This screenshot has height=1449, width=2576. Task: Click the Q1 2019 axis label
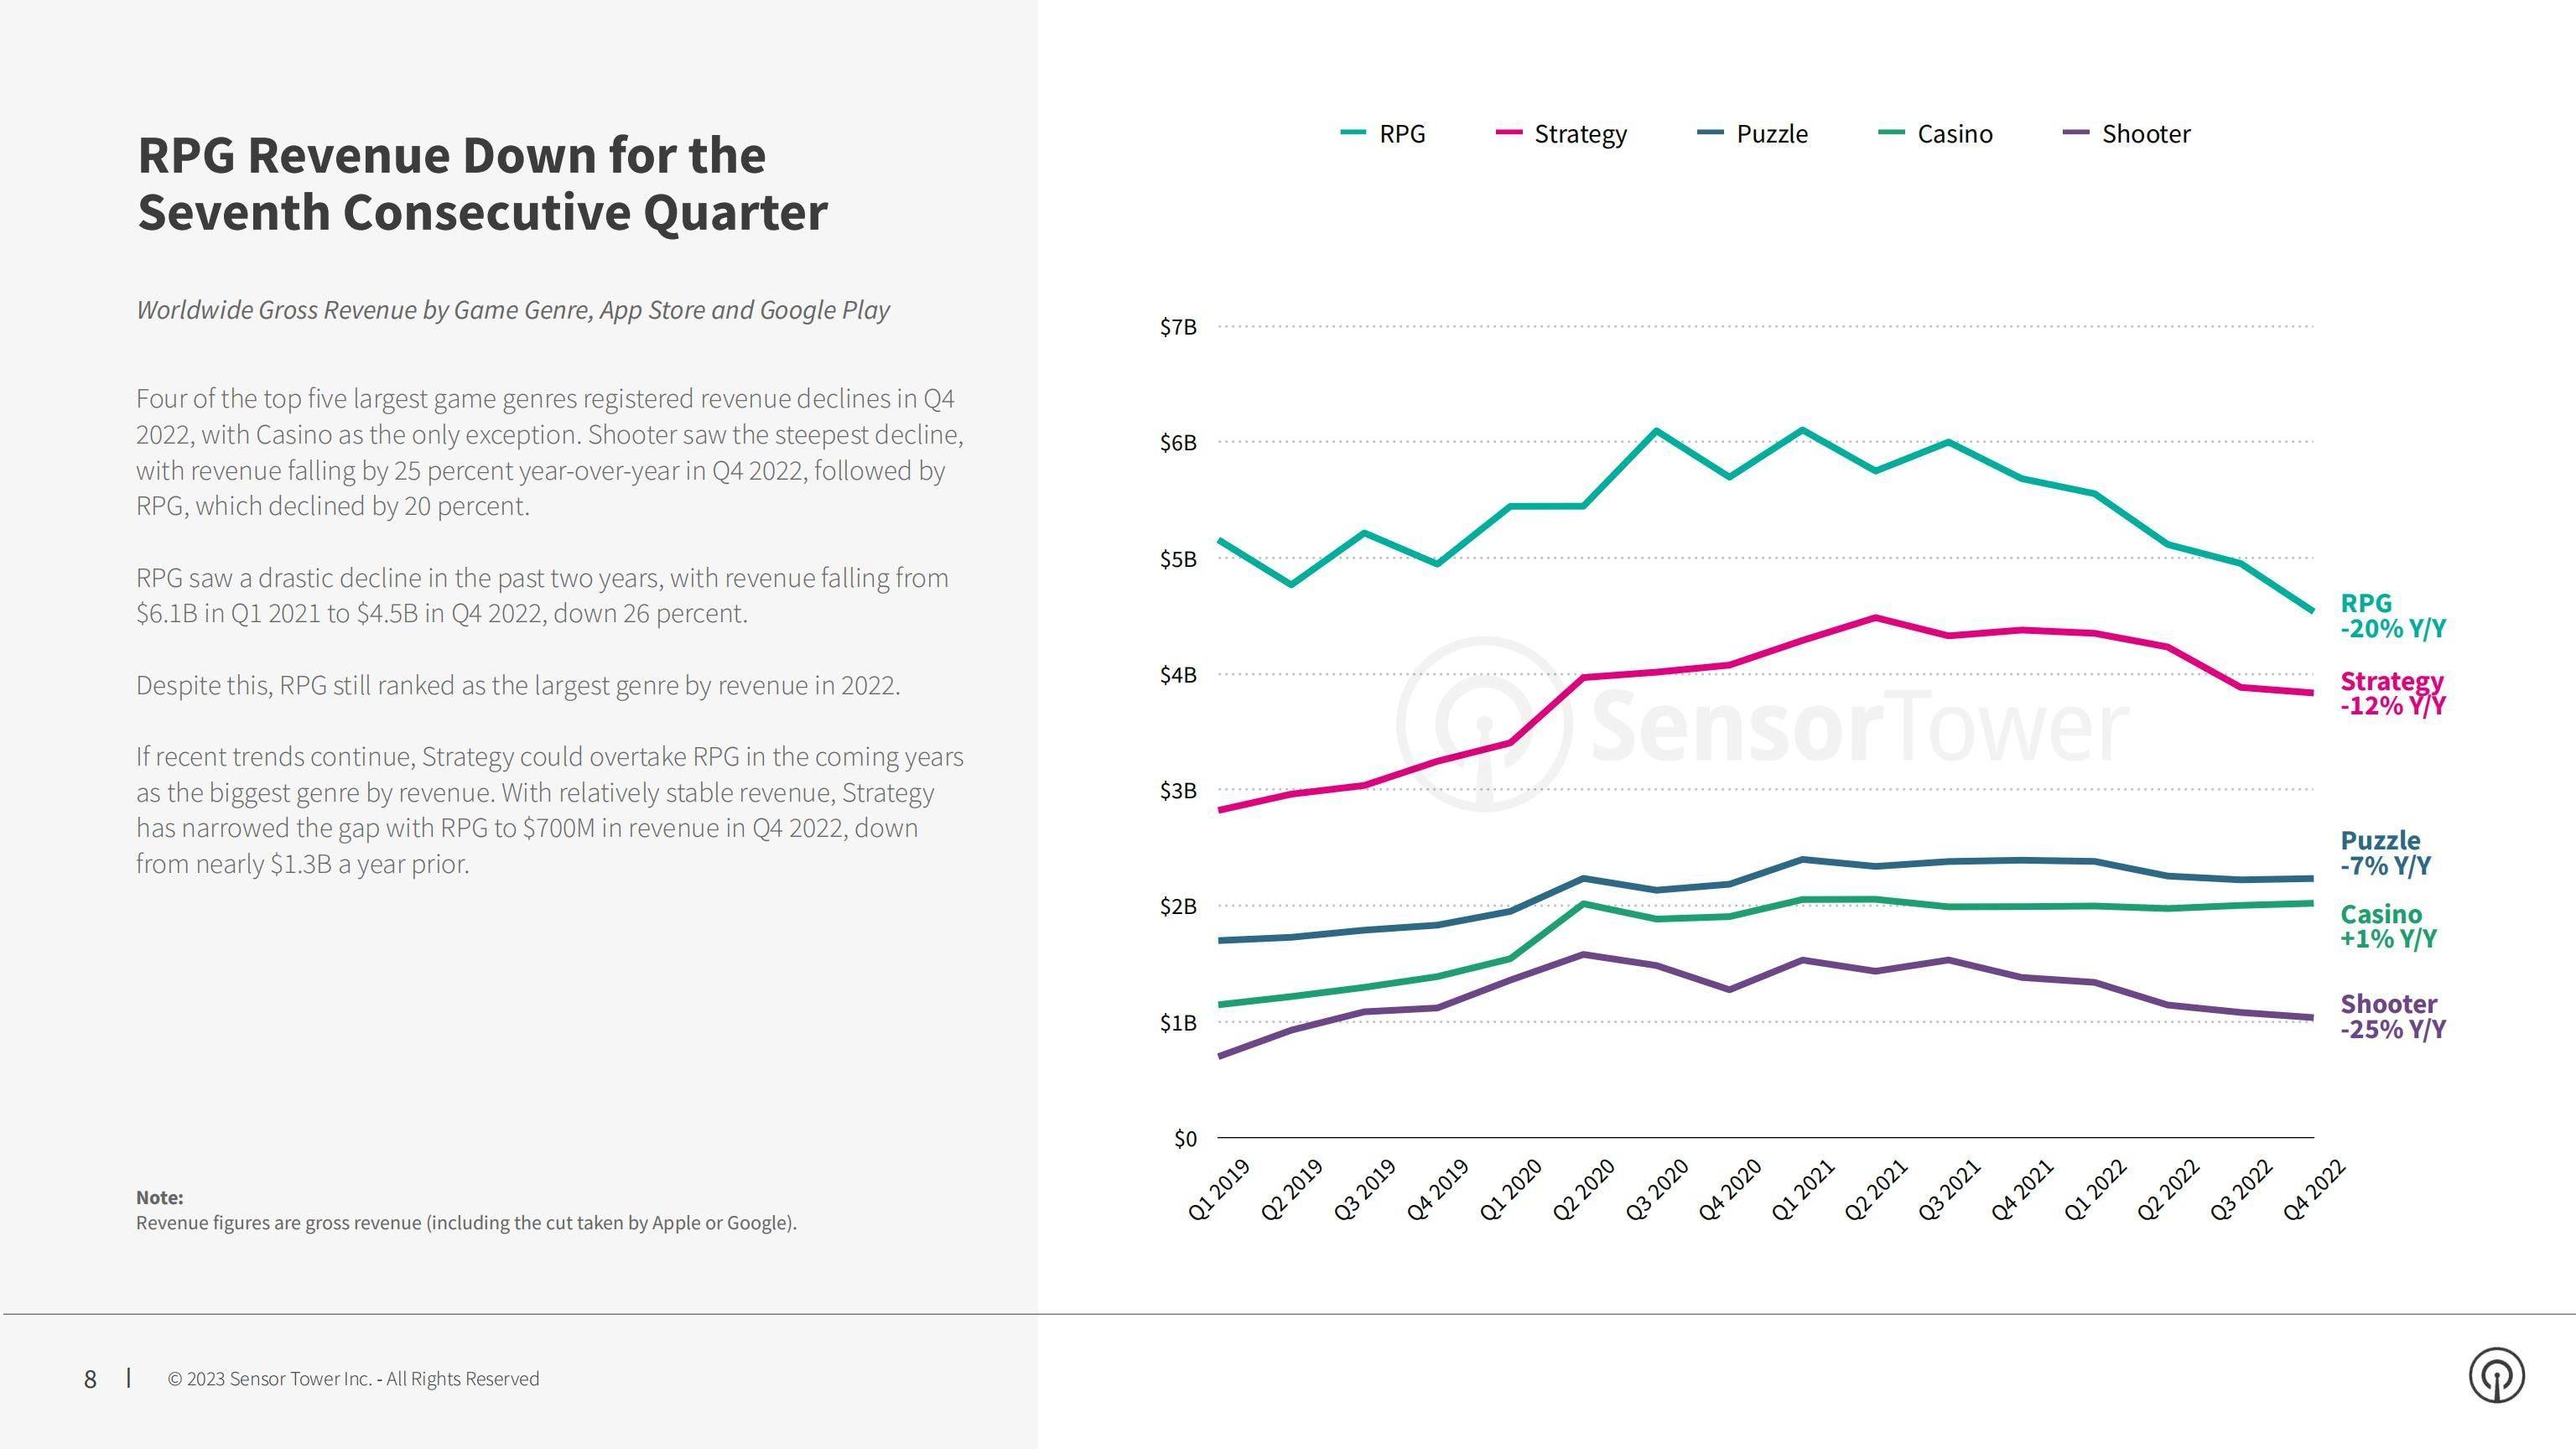point(1219,1190)
